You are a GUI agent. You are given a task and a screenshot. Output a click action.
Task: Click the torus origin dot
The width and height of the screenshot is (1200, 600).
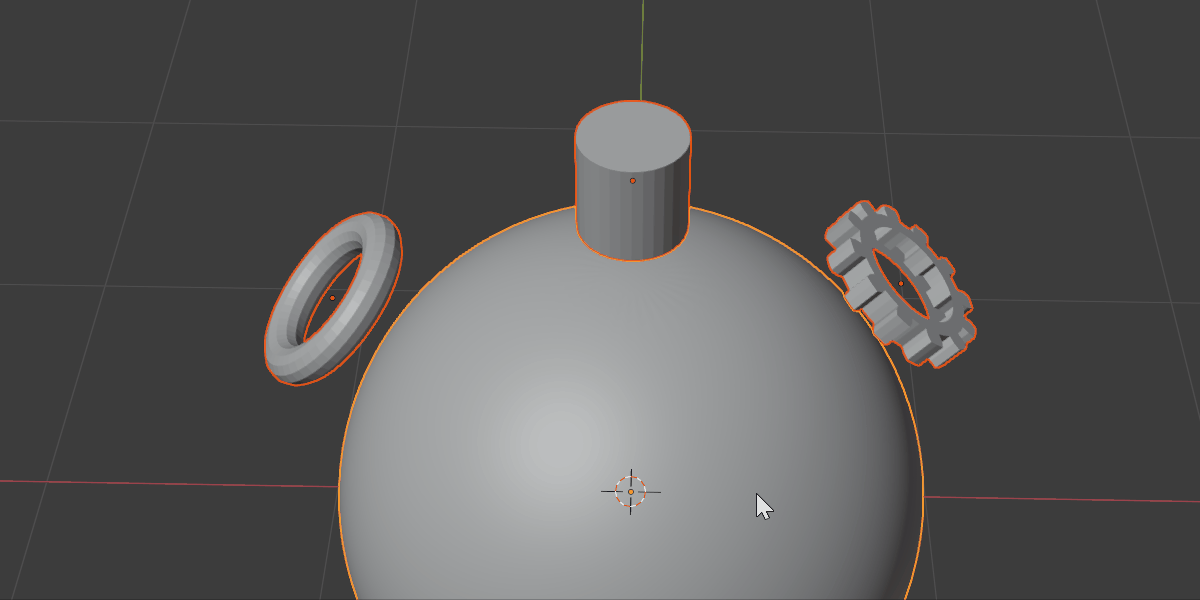(332, 297)
